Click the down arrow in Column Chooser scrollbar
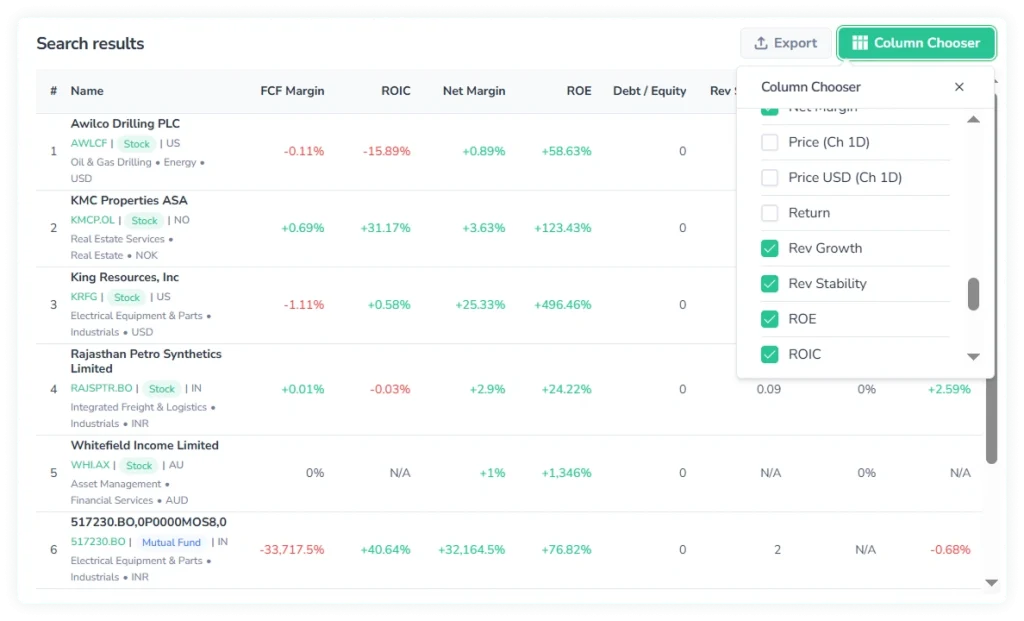The width and height of the screenshot is (1024, 621). pos(973,357)
